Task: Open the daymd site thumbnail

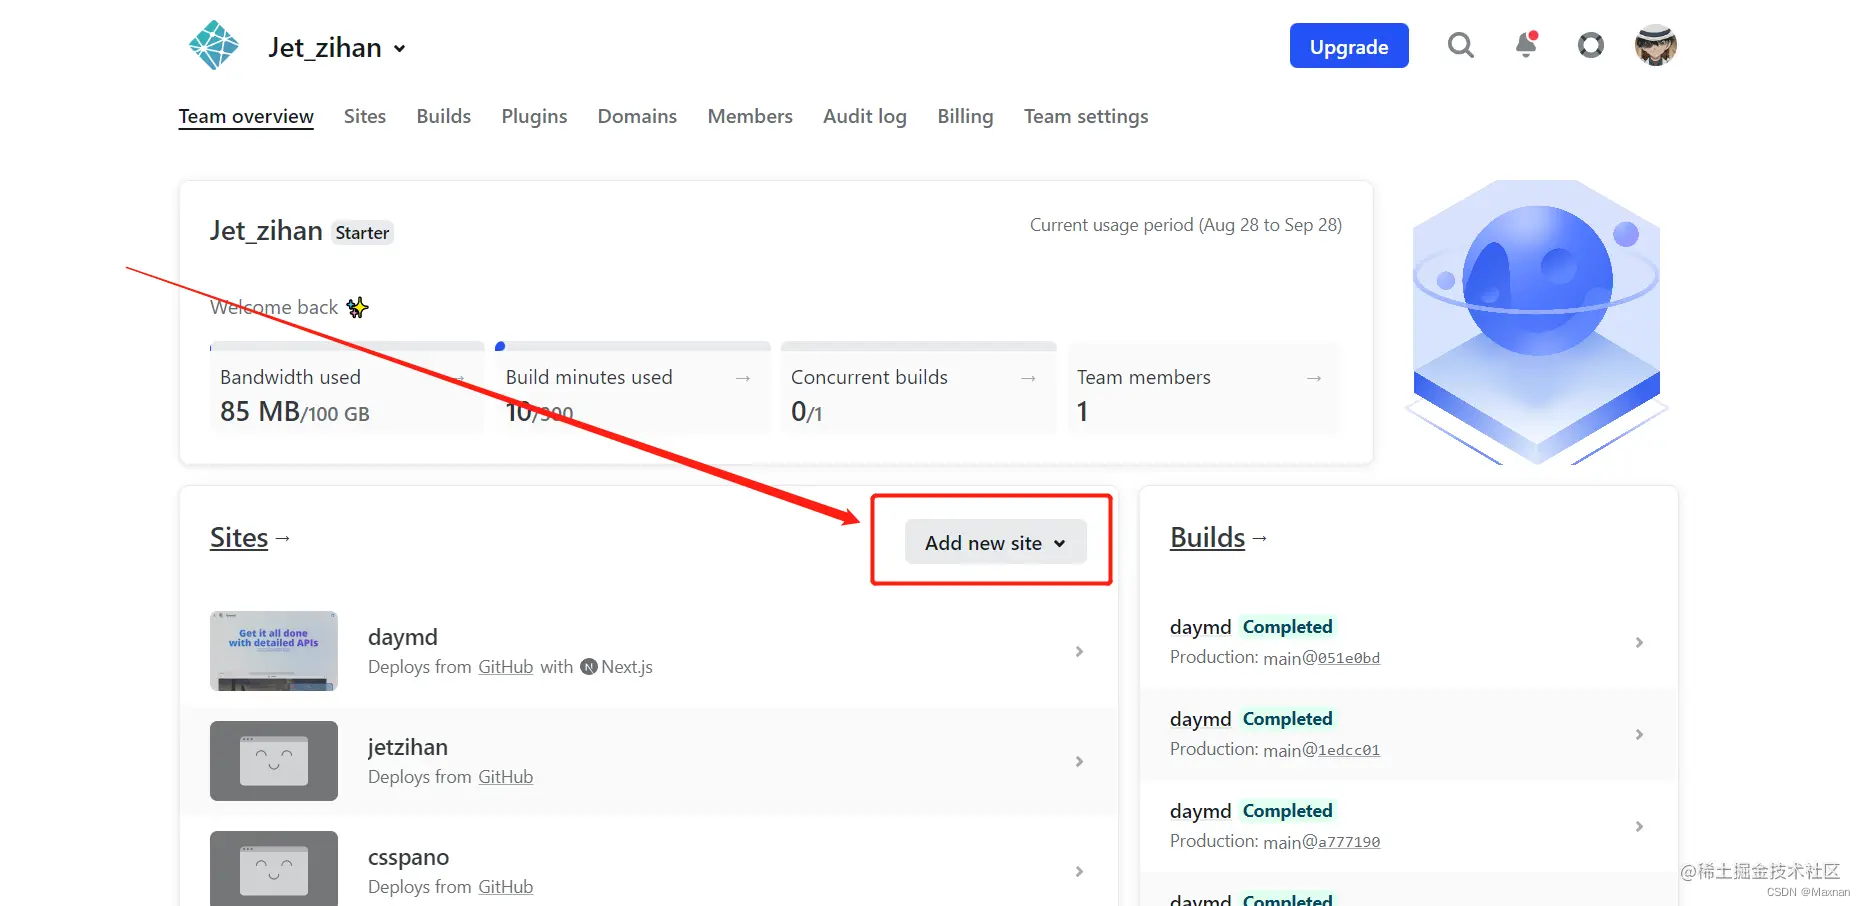Action: 274,651
